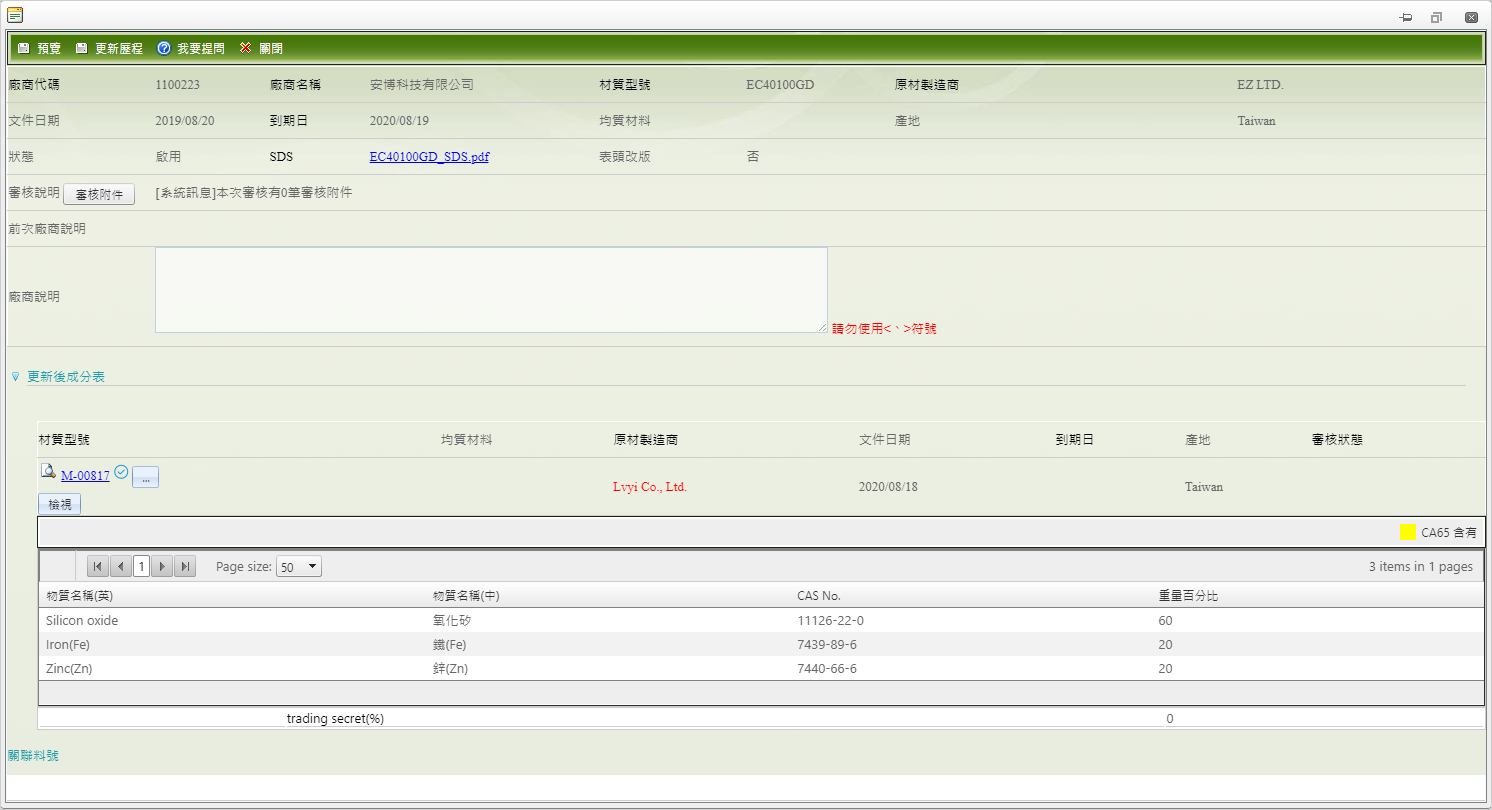Click the 關閉 close toolbar button

[x=261, y=48]
